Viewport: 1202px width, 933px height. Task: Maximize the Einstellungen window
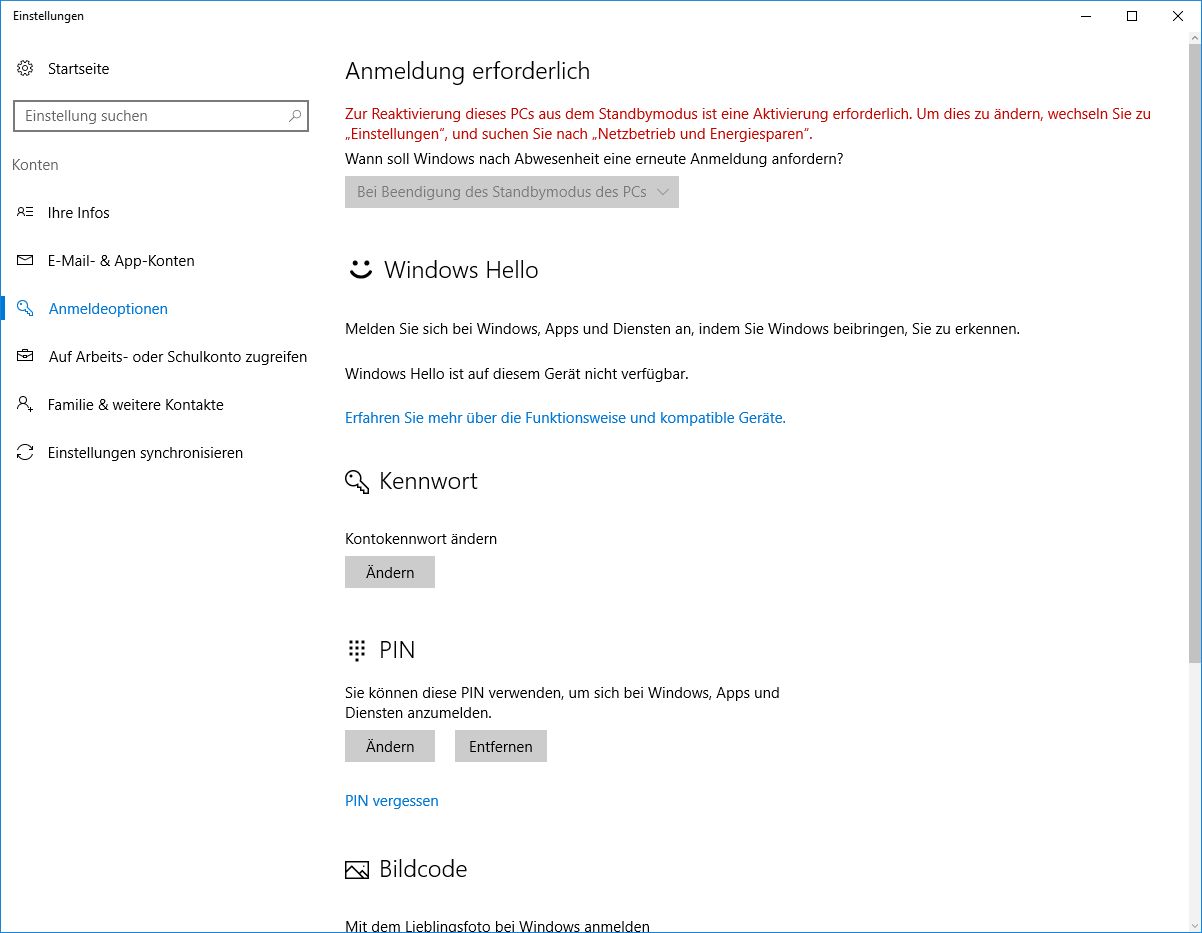point(1132,16)
